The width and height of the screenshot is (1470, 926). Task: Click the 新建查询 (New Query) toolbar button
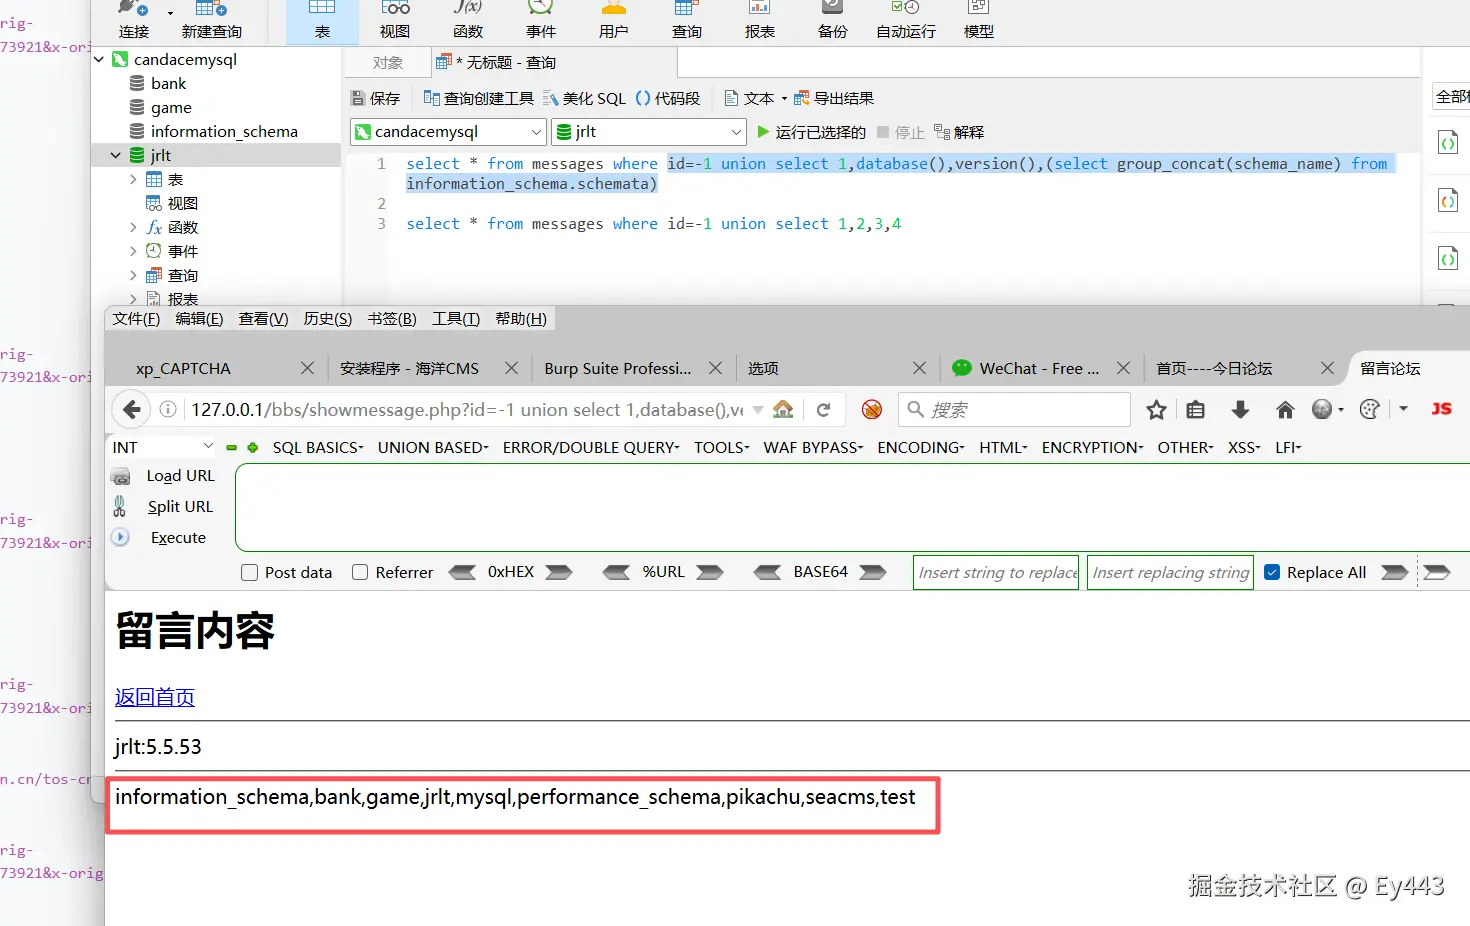[x=212, y=21]
